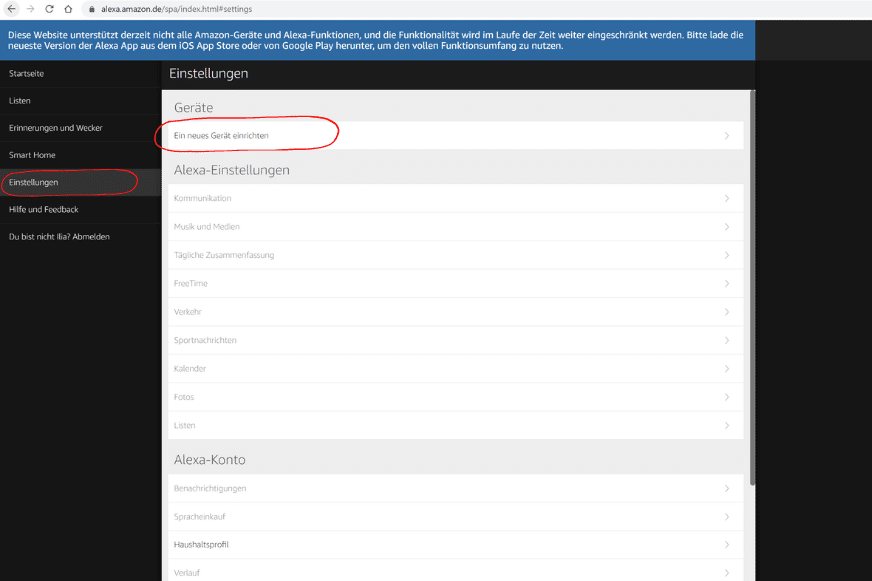Open Hilfe und Feedback
The width and height of the screenshot is (872, 581).
coord(43,209)
